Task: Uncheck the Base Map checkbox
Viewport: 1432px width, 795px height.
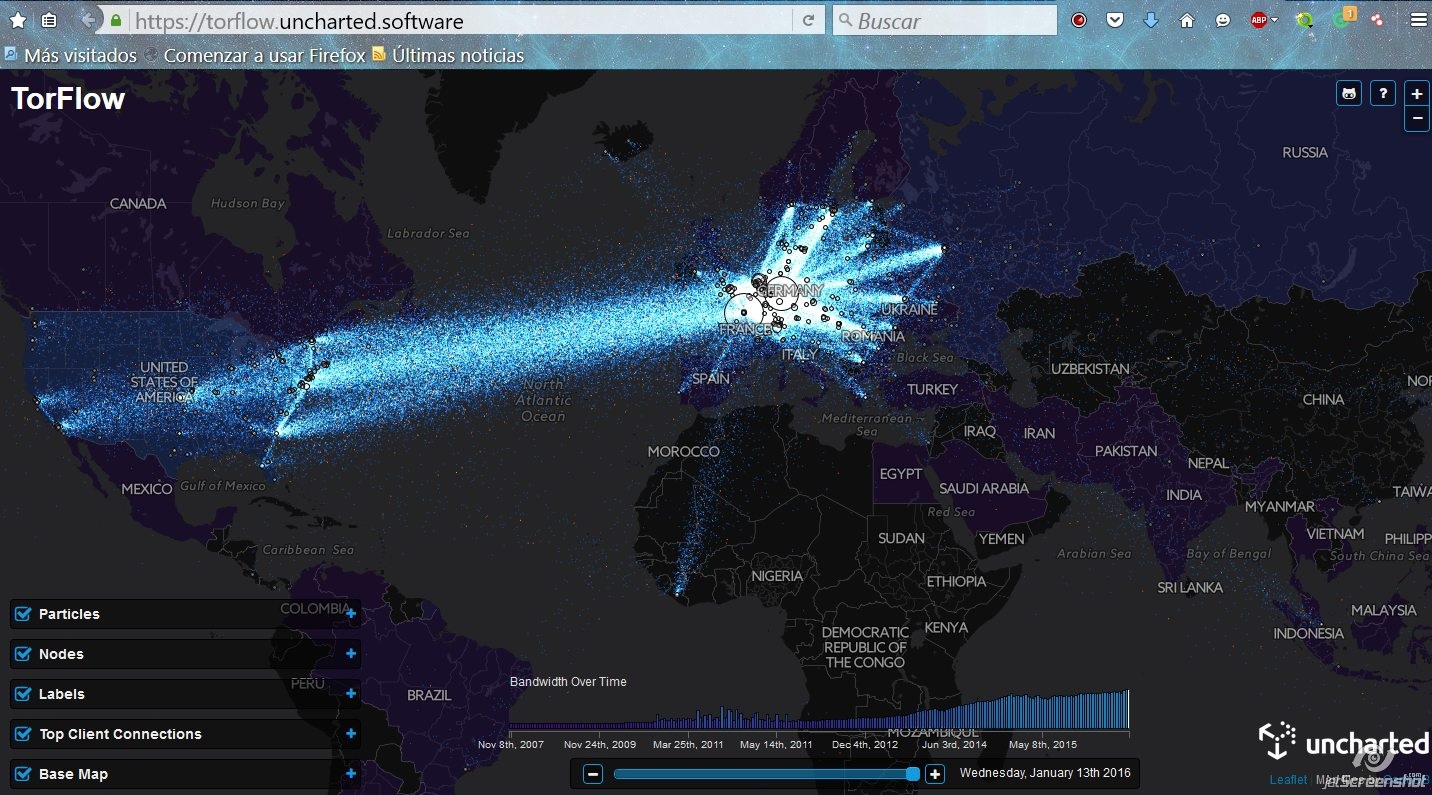Action: (24, 774)
